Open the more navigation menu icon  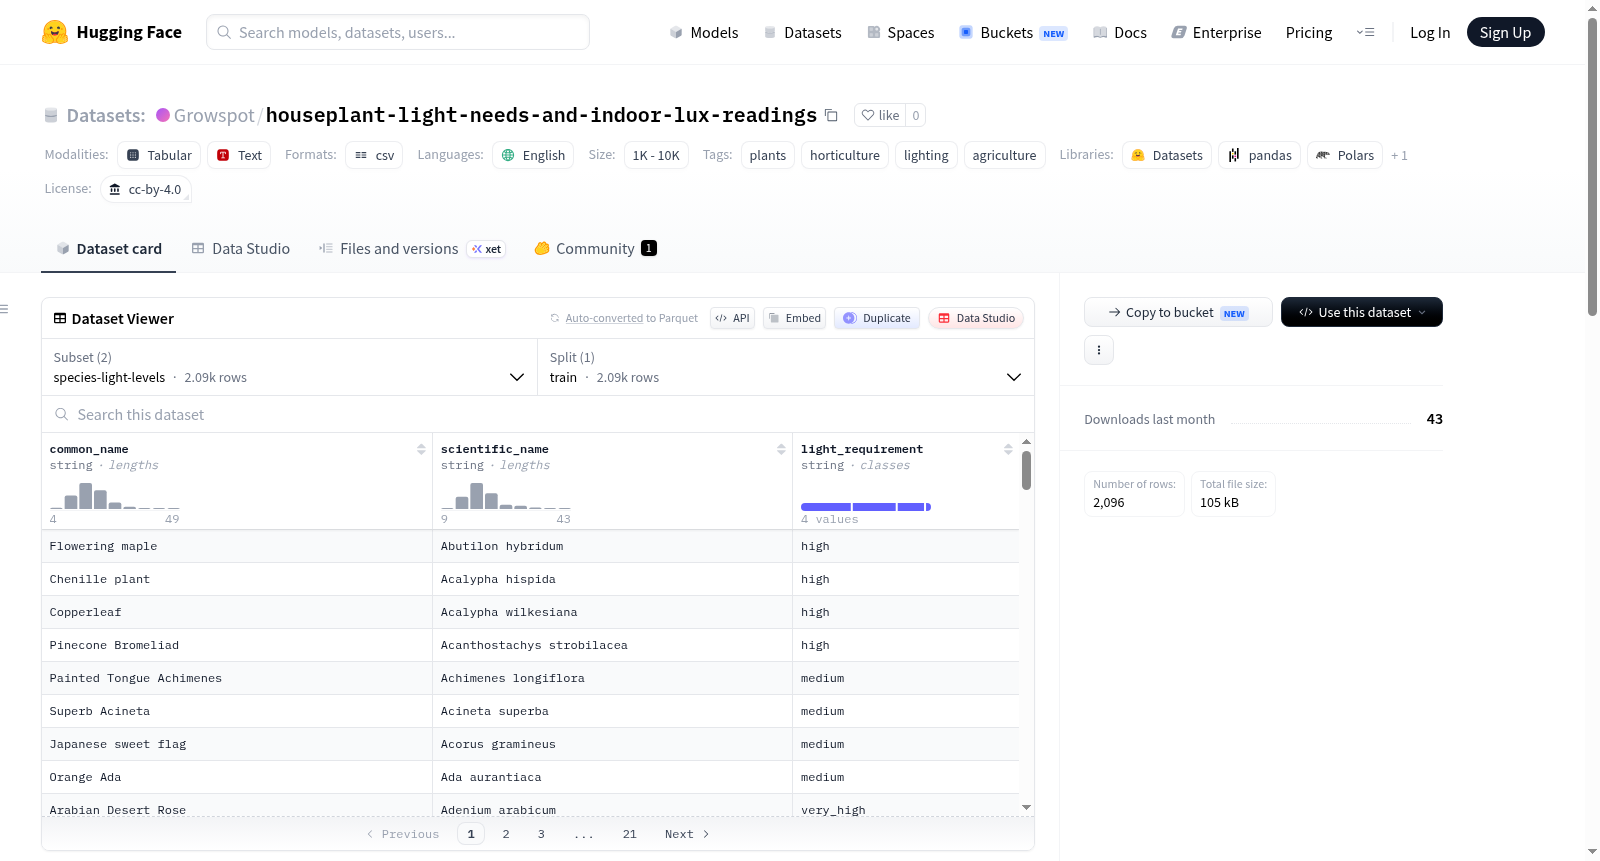click(1365, 32)
